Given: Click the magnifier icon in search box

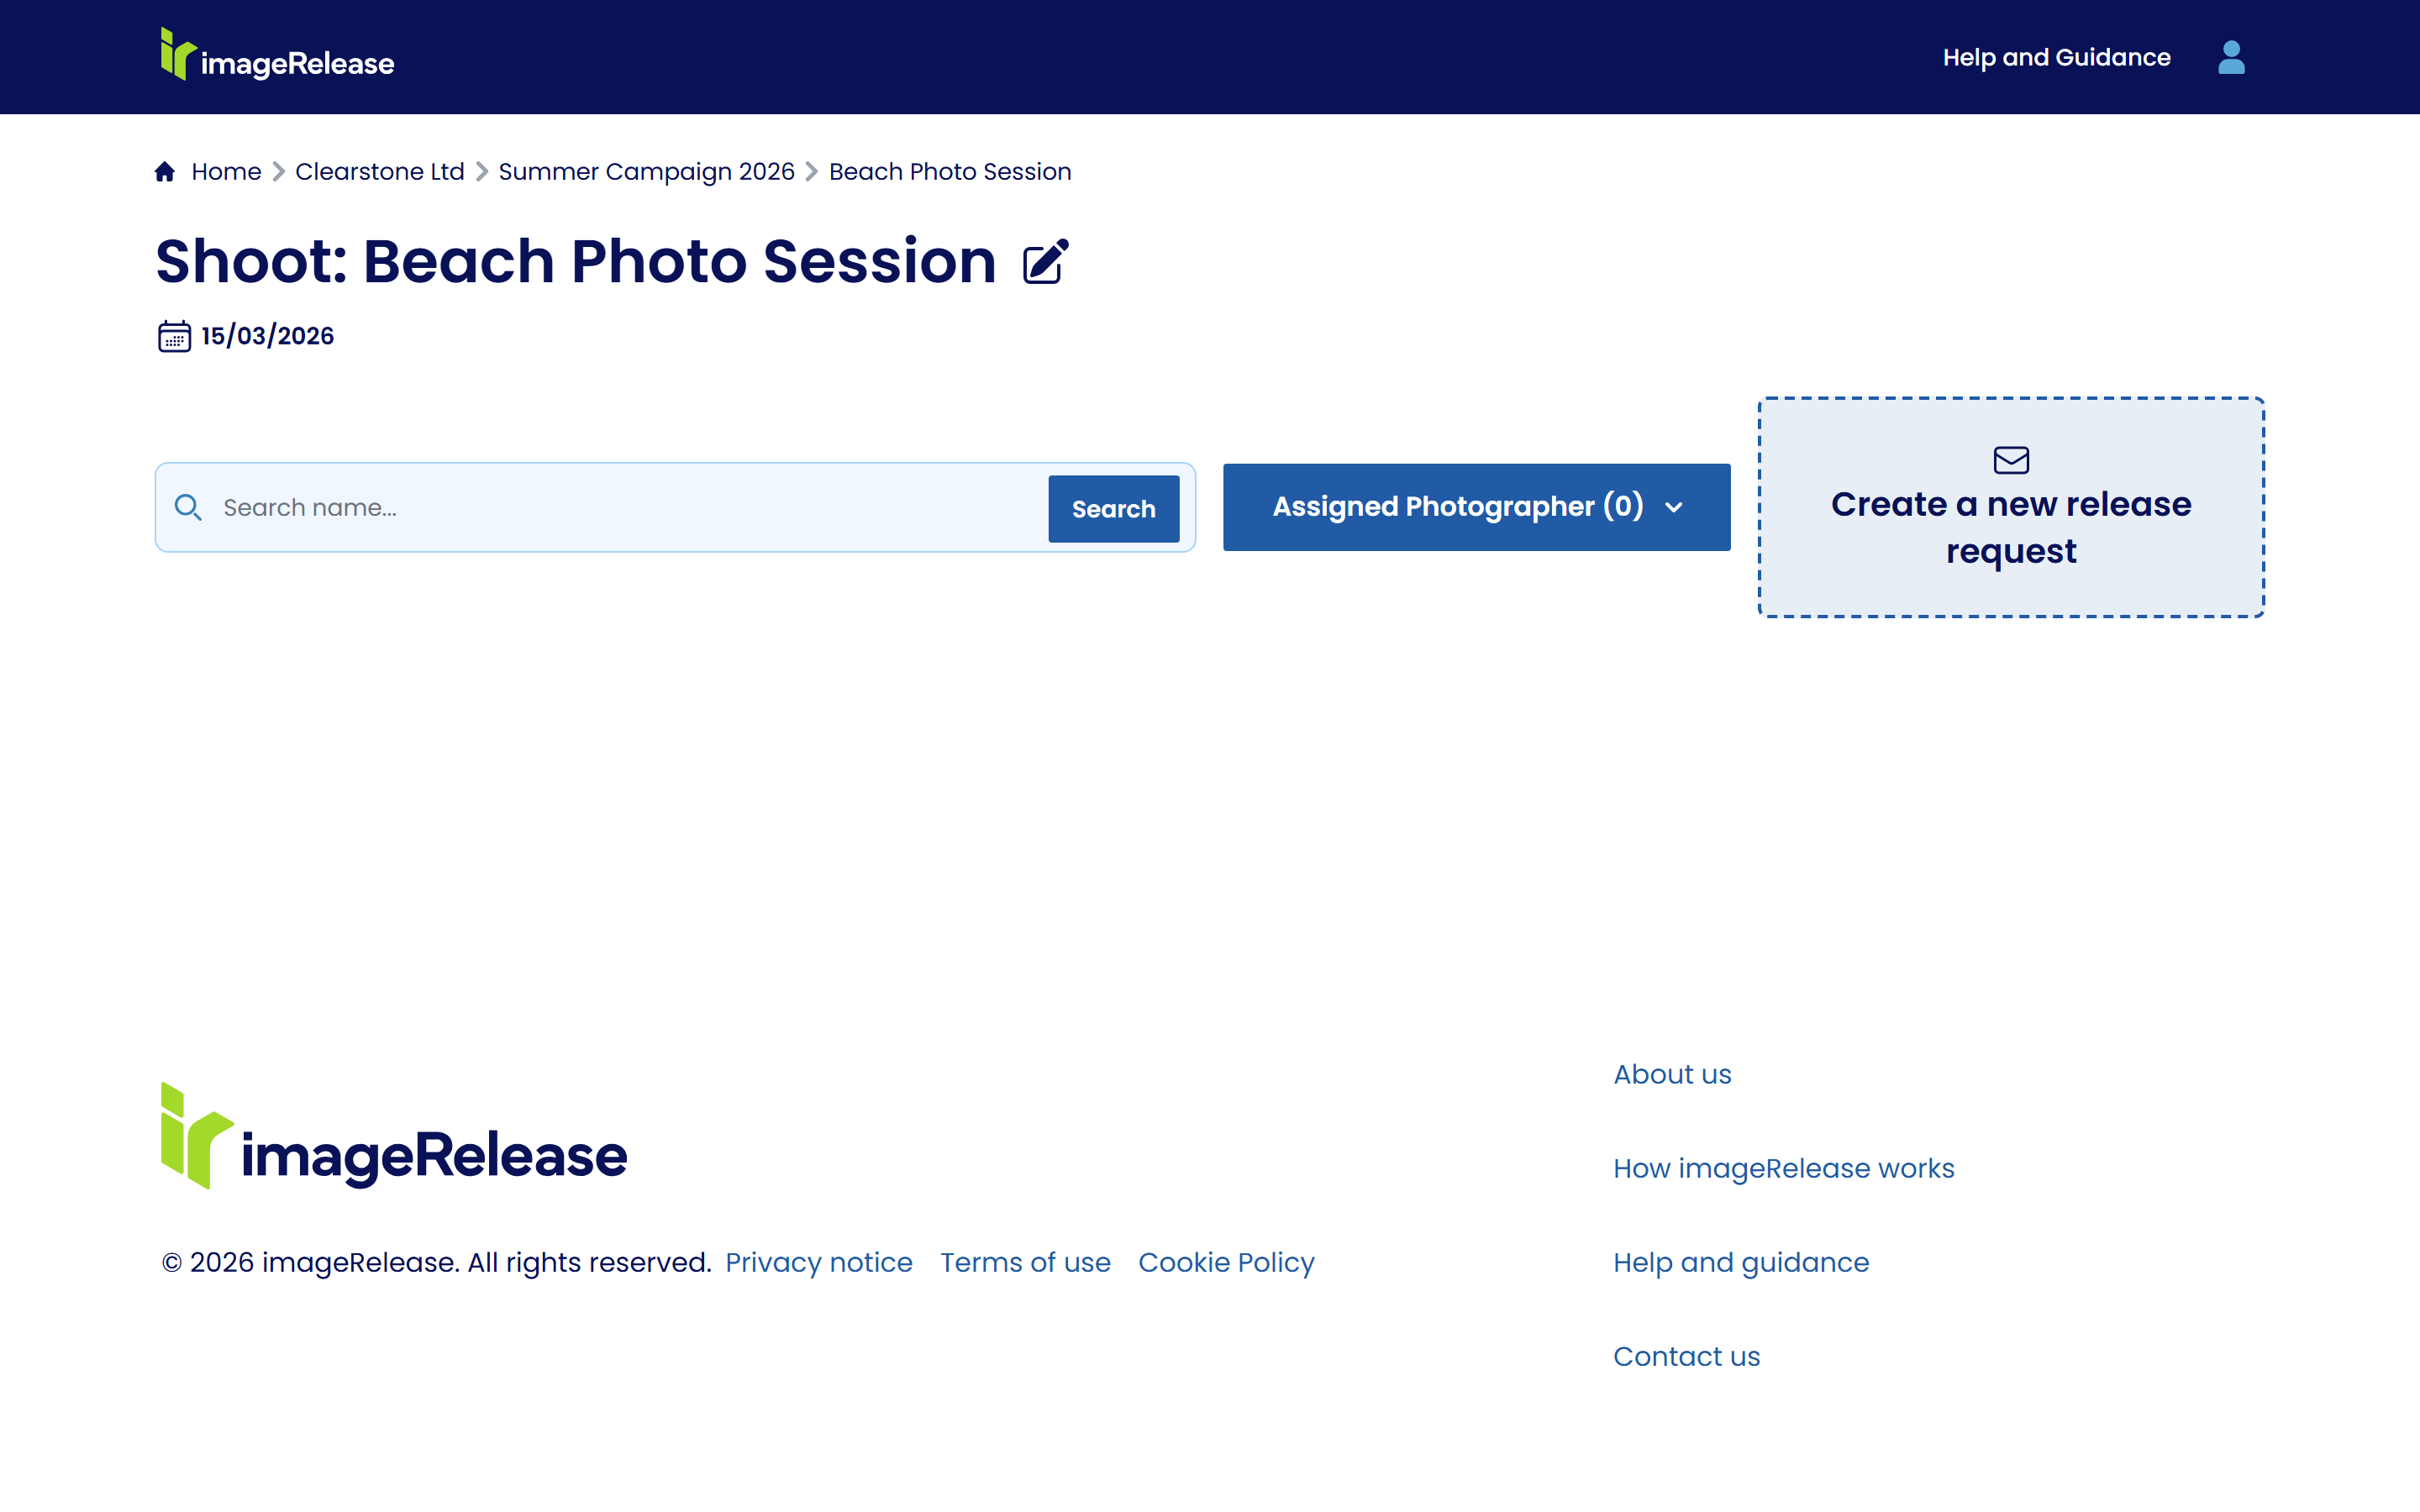Looking at the screenshot, I should pyautogui.click(x=188, y=507).
